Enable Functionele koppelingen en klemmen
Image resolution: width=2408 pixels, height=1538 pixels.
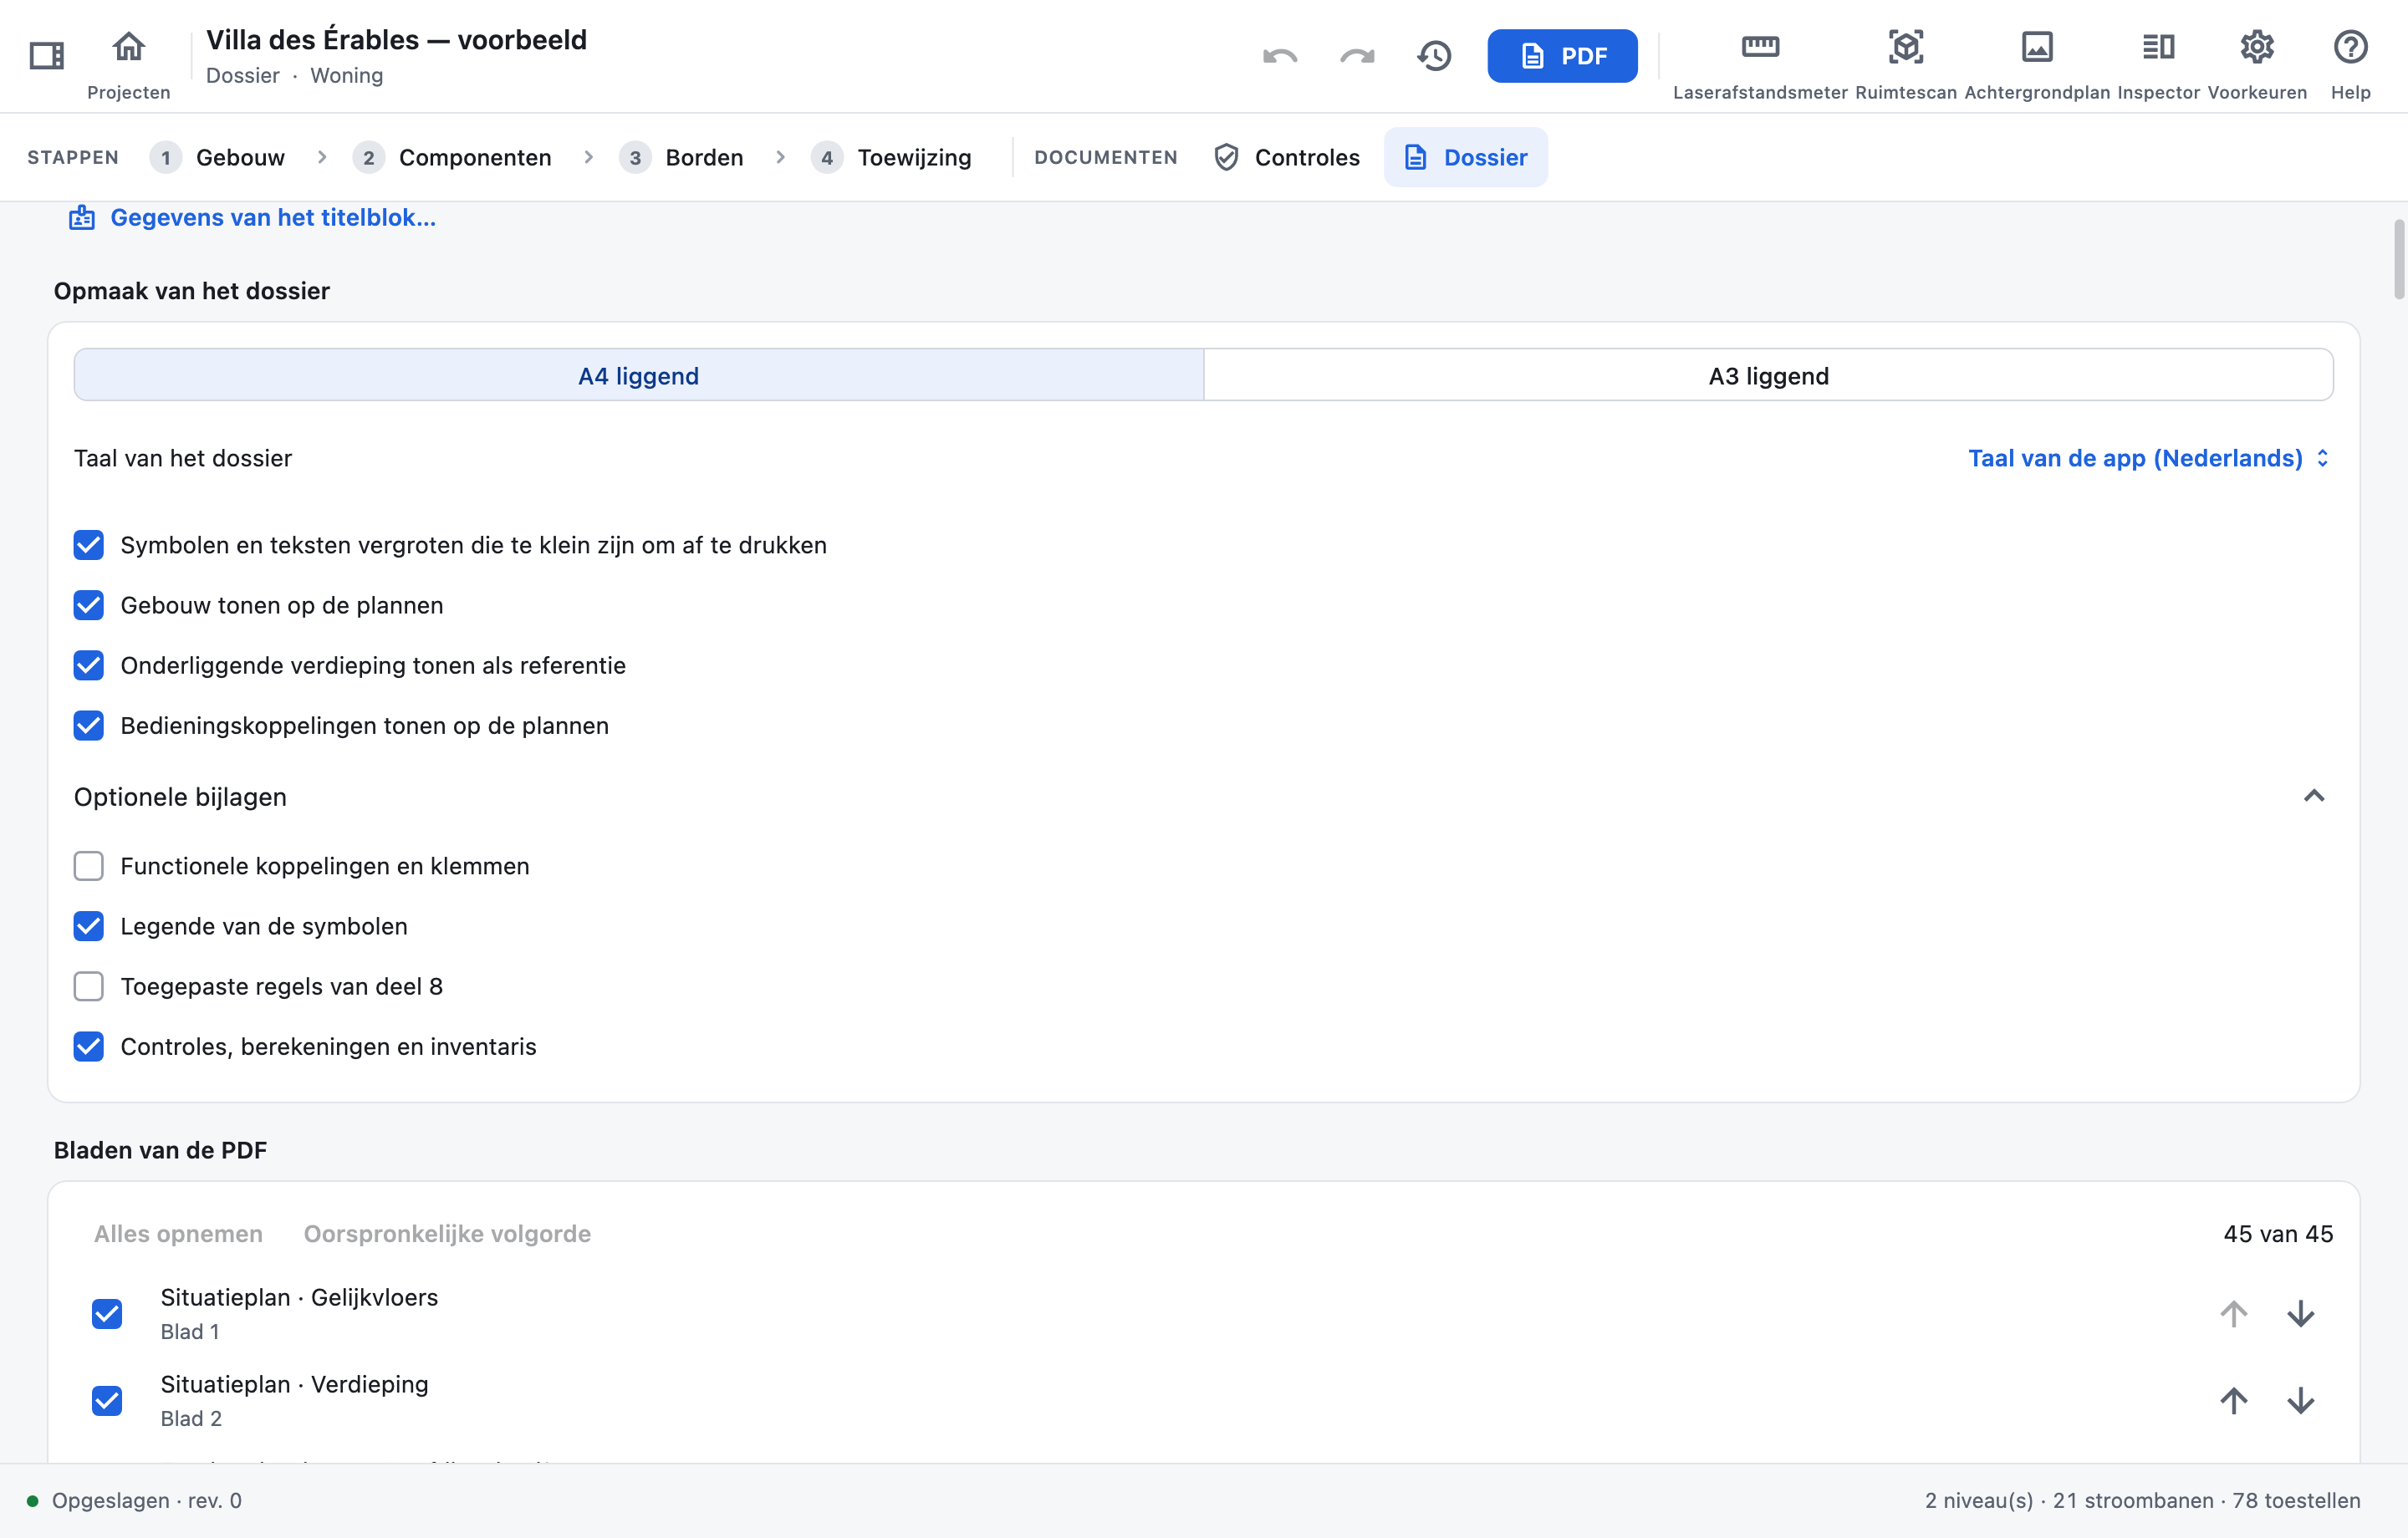click(89, 866)
